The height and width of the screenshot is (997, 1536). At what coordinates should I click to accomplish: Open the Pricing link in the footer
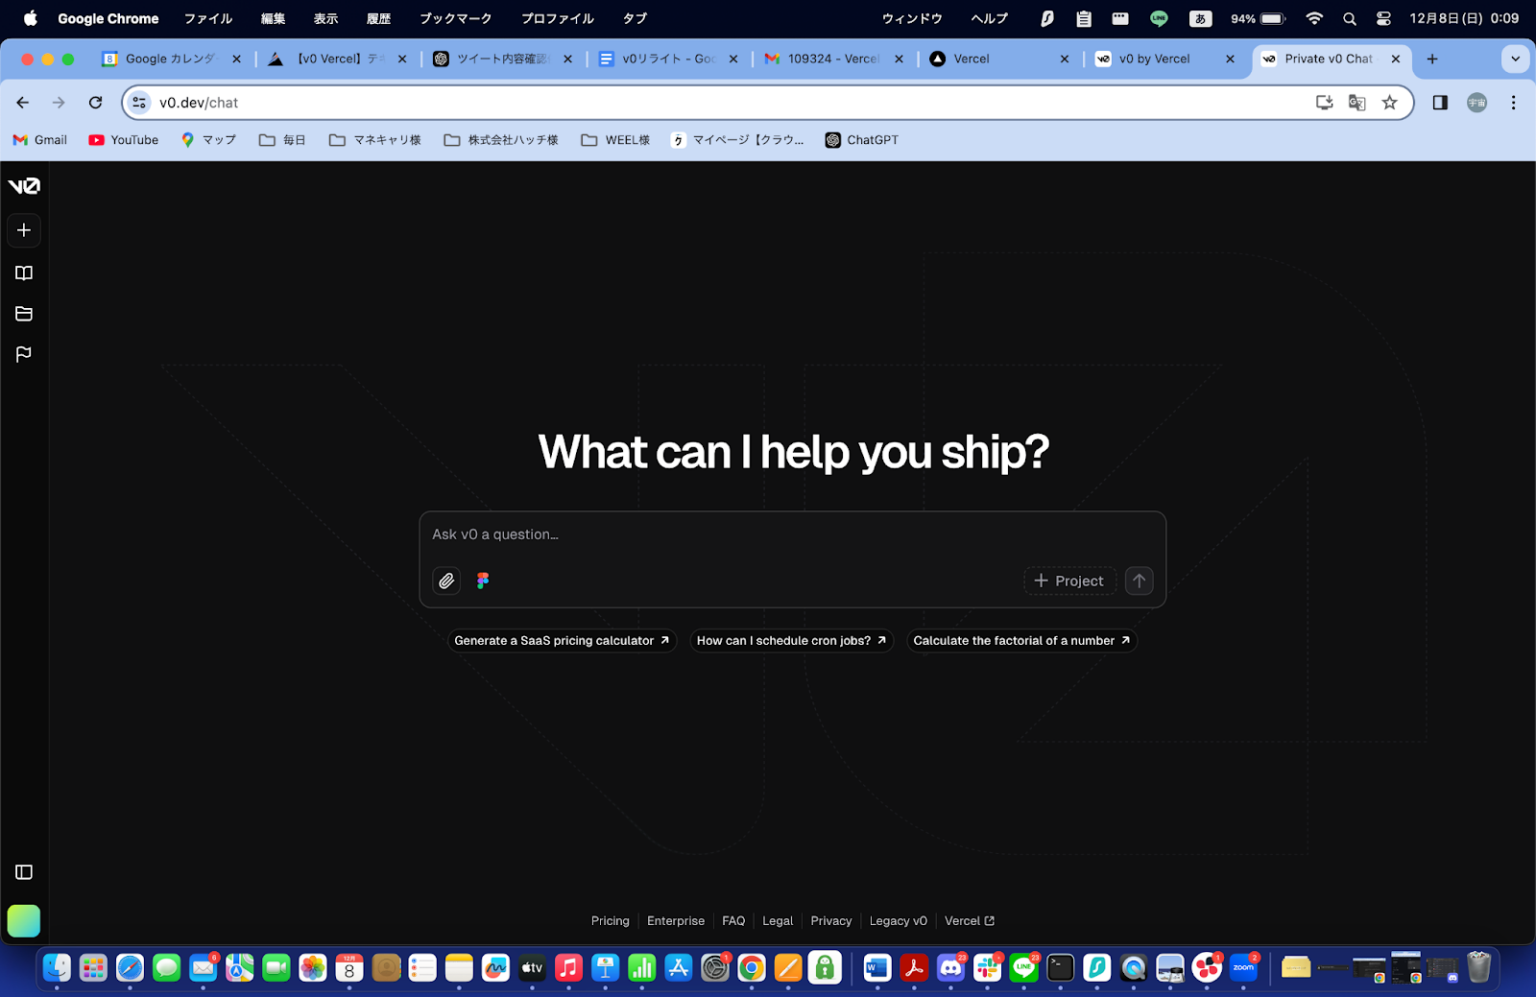610,921
